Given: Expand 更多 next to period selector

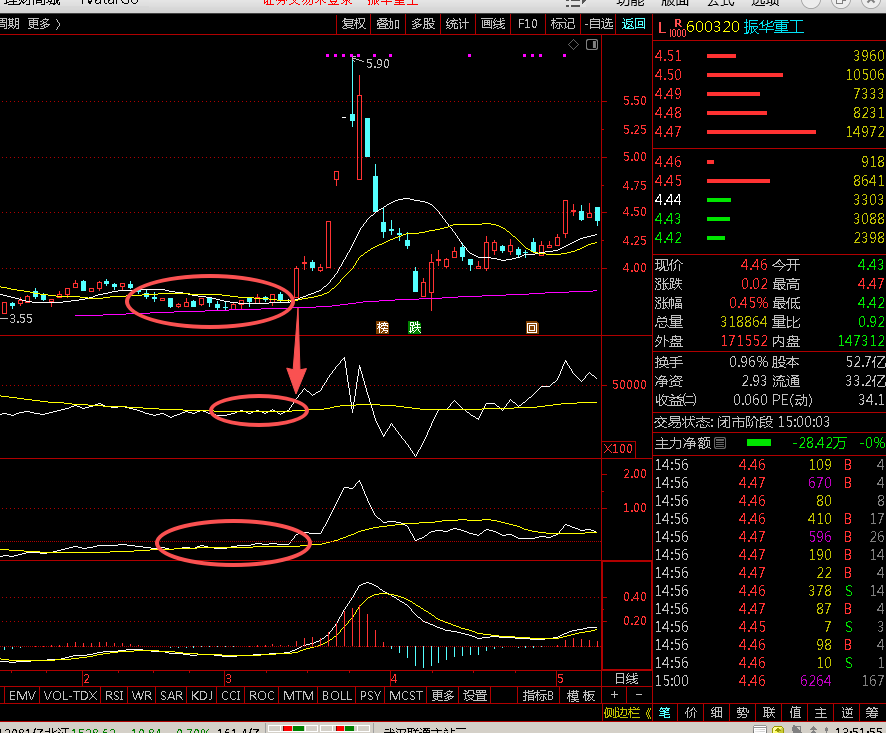Looking at the screenshot, I should pos(44,24).
